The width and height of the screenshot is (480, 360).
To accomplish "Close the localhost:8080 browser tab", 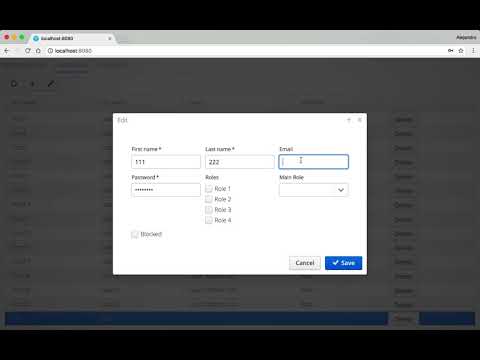I will pos(110,38).
